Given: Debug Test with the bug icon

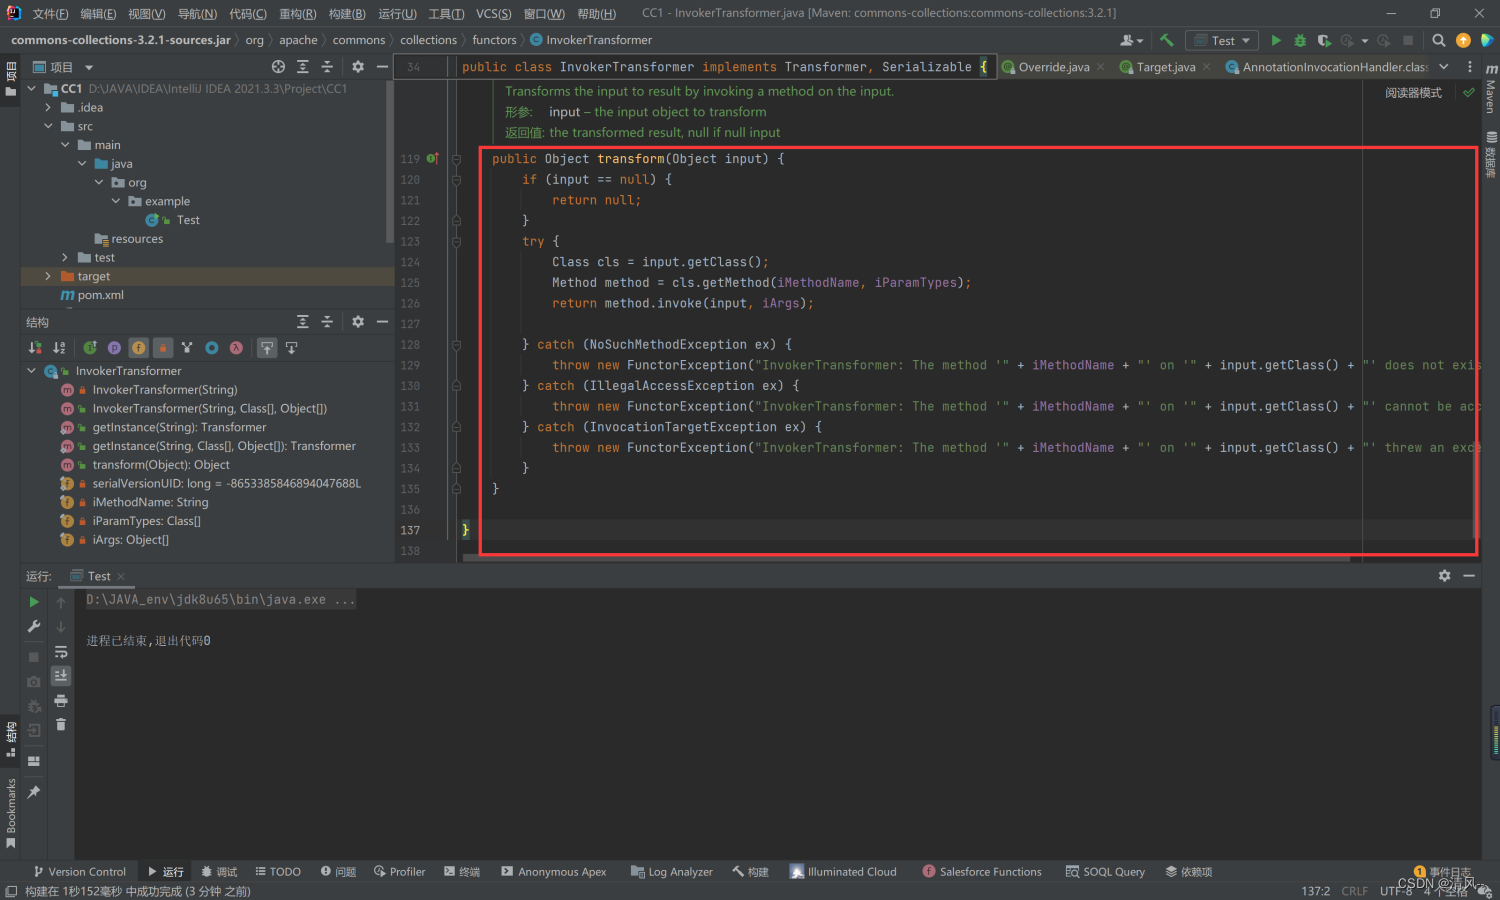Looking at the screenshot, I should point(1300,40).
